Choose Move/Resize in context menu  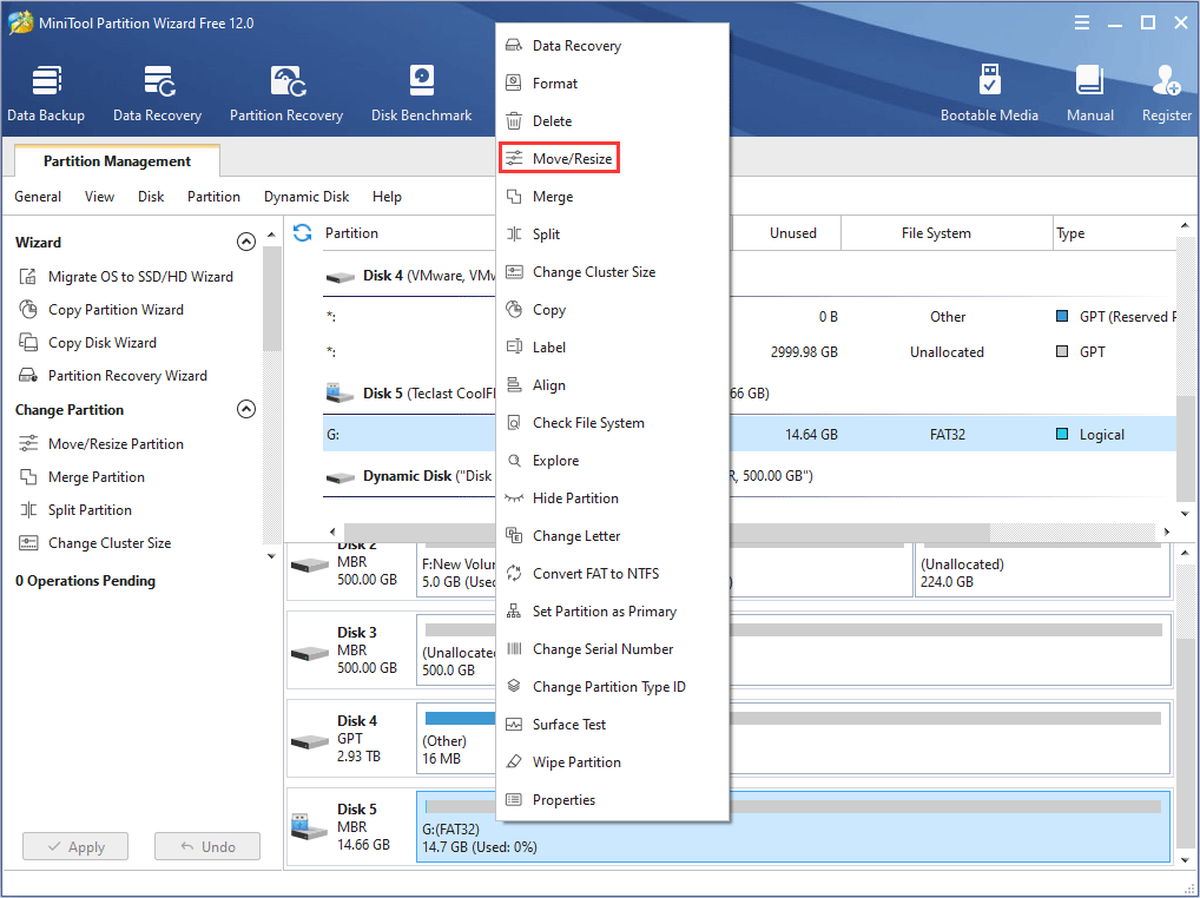click(560, 159)
